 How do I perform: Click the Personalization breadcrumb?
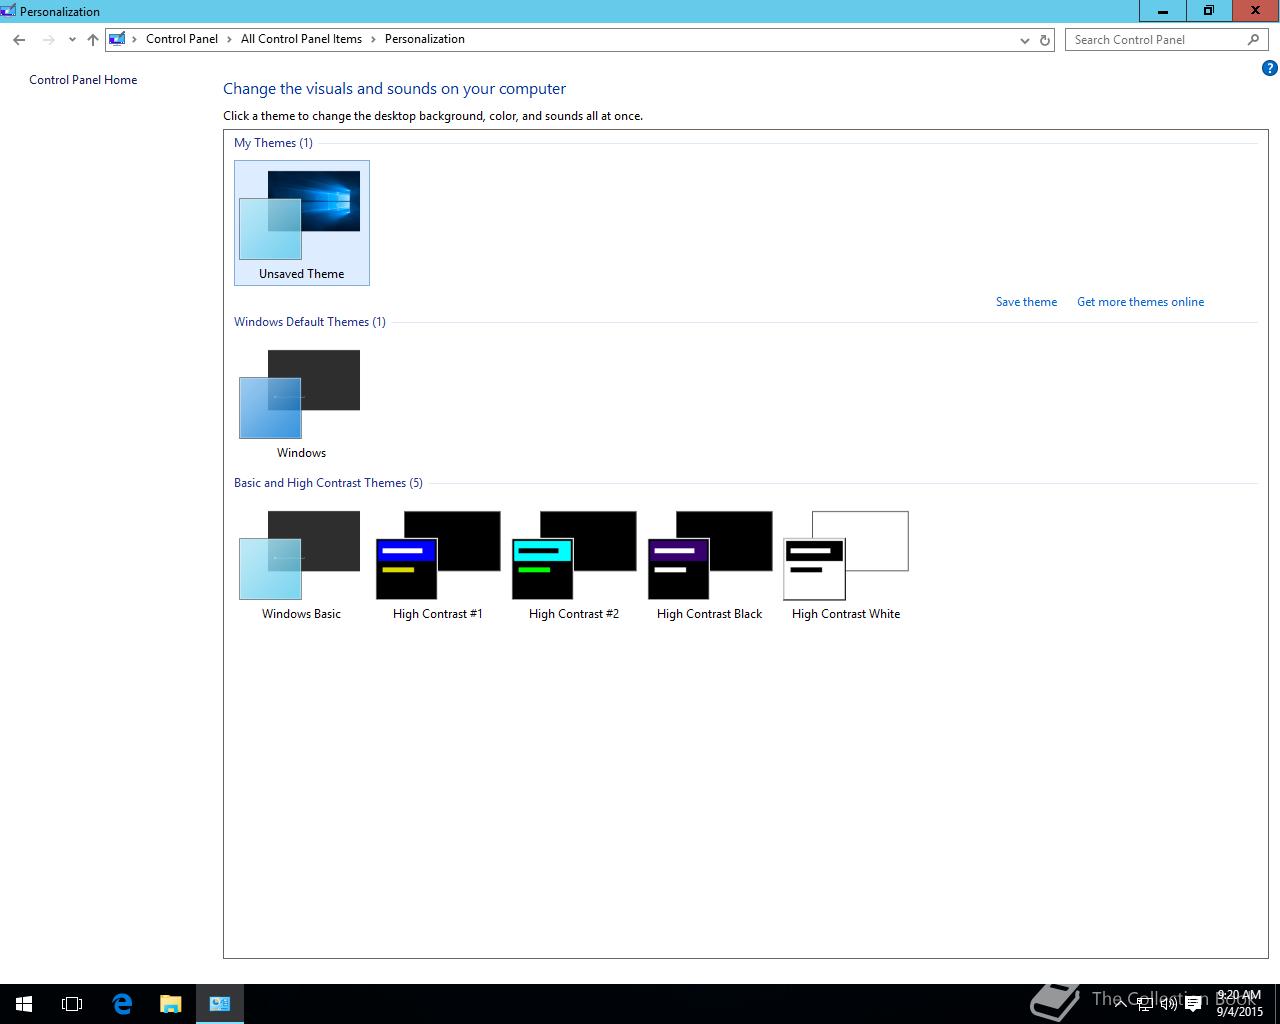click(425, 39)
